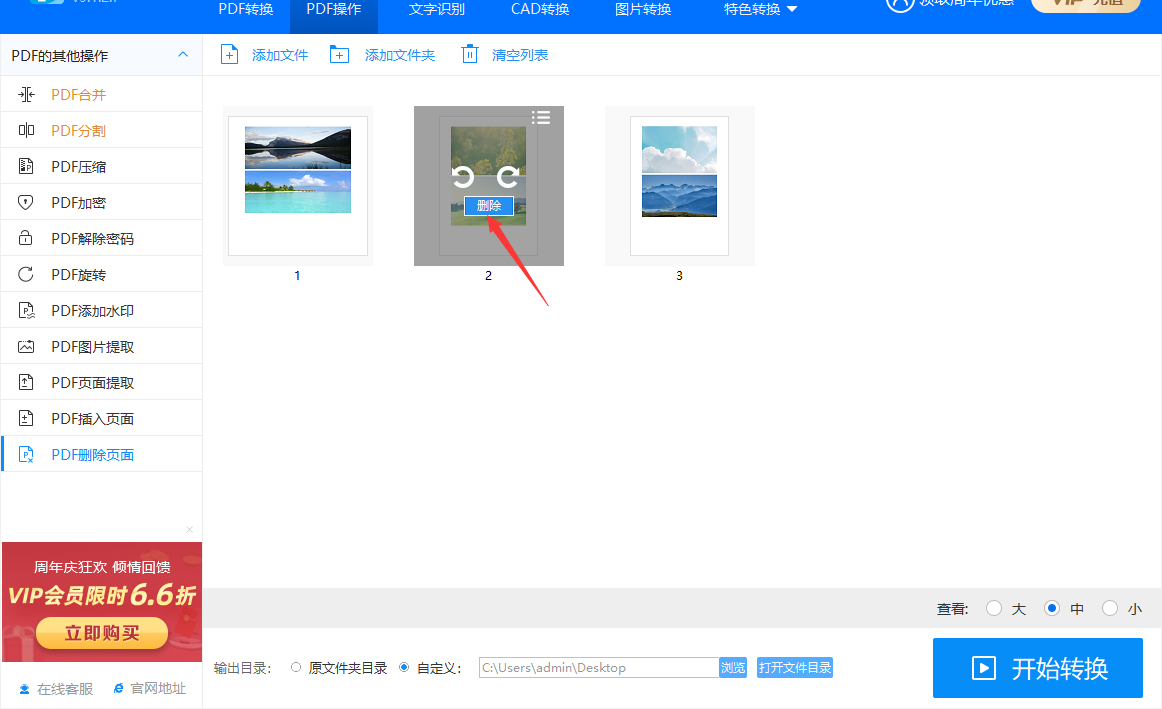Select PDF图片提取 in the sidebar
The image size is (1162, 709).
click(102, 346)
